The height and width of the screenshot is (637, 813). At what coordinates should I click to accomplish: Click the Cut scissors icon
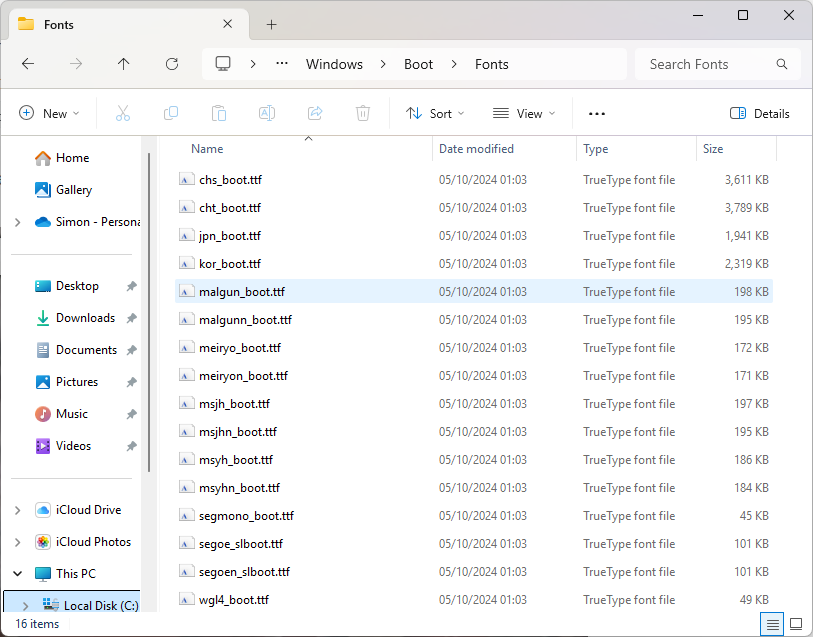123,113
